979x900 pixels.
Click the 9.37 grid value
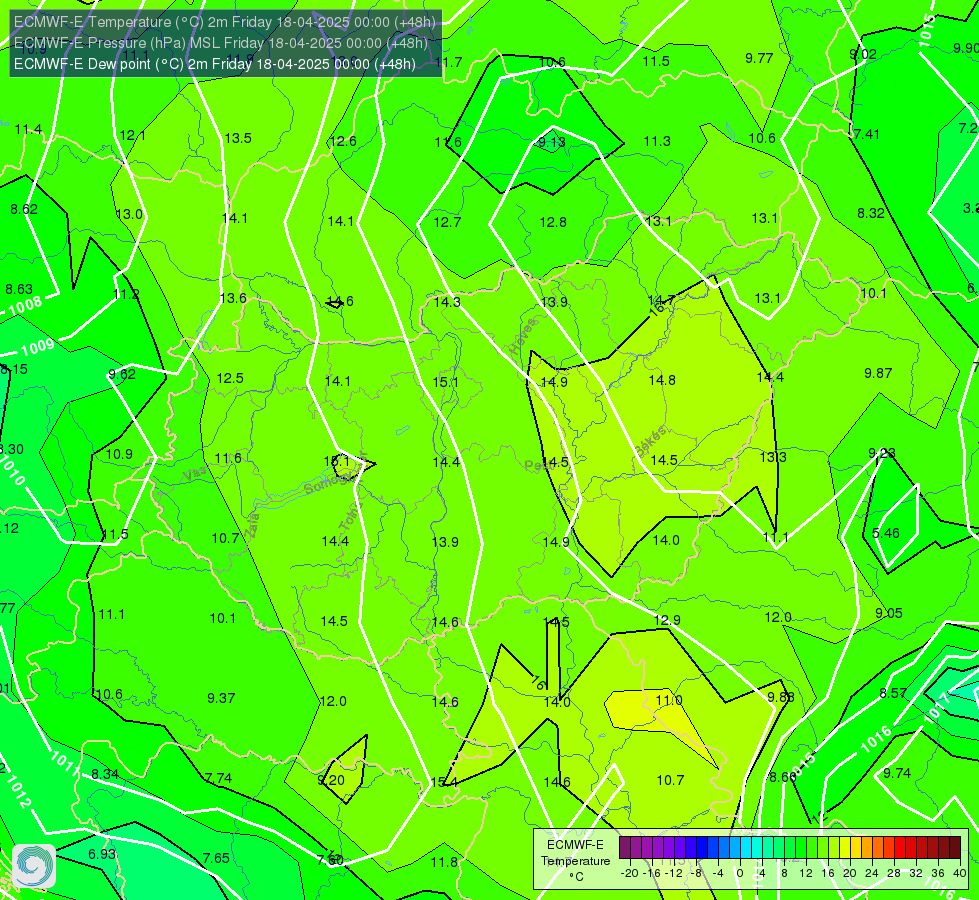click(x=221, y=698)
